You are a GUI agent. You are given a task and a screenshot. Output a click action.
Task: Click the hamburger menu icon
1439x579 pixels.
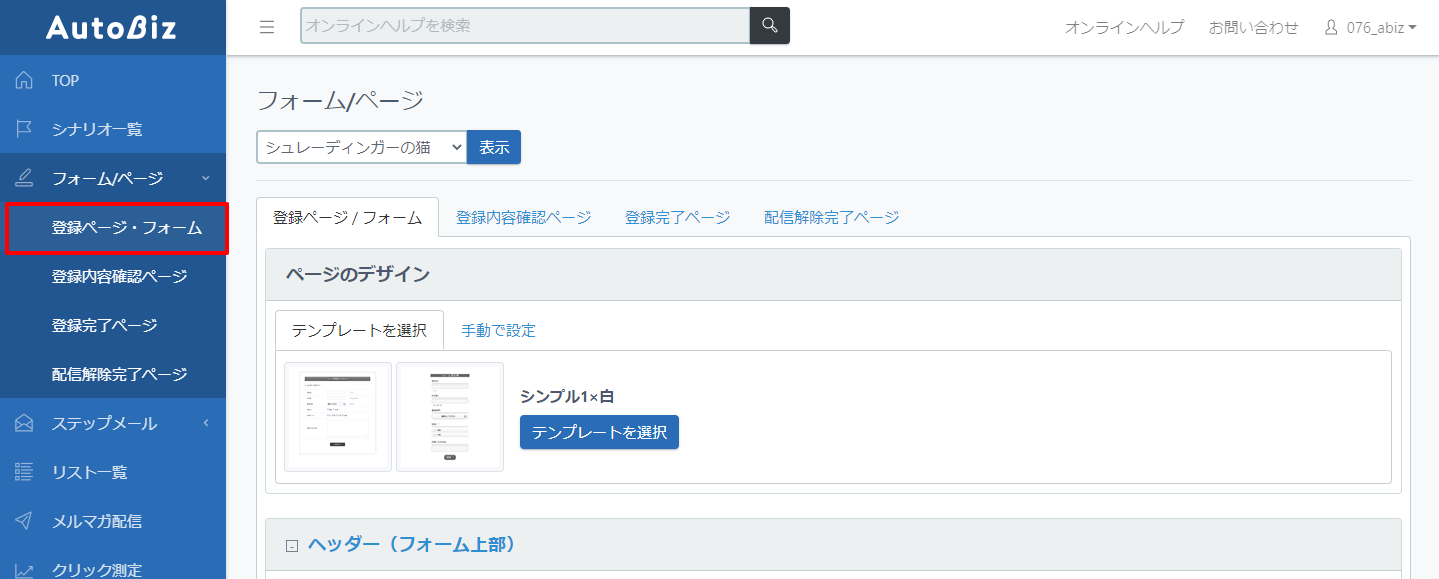pyautogui.click(x=267, y=27)
